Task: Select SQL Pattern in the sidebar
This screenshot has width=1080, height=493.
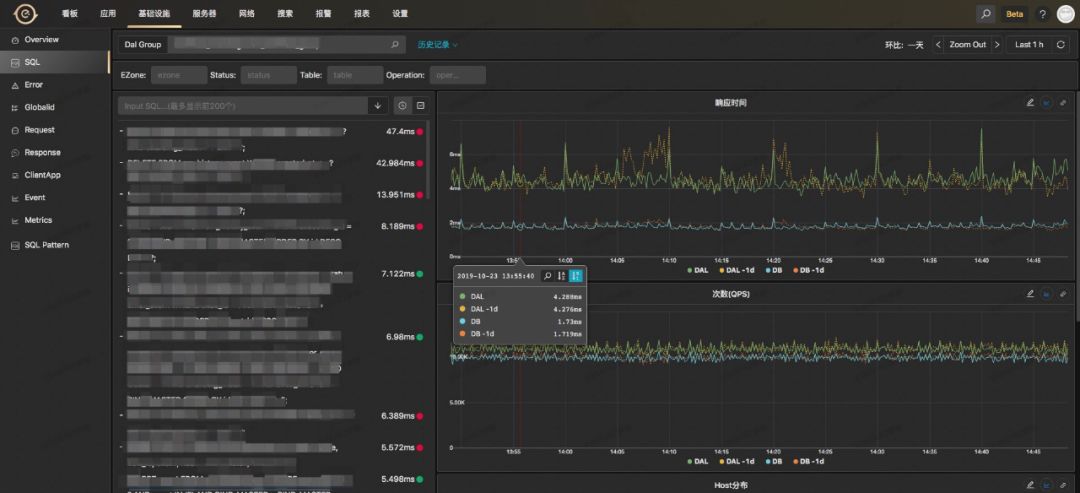Action: (47, 245)
